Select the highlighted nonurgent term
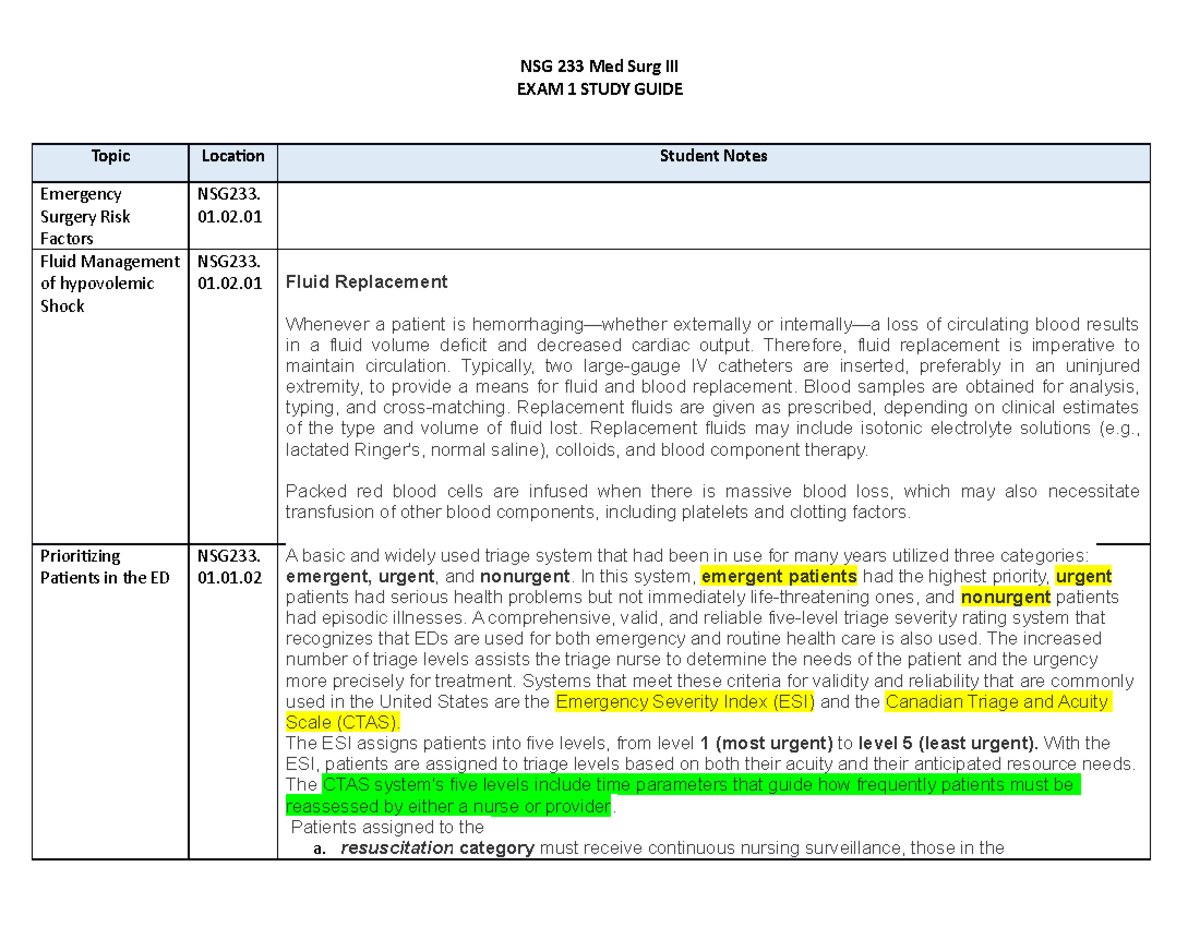This screenshot has width=1200, height=927. [x=1005, y=597]
